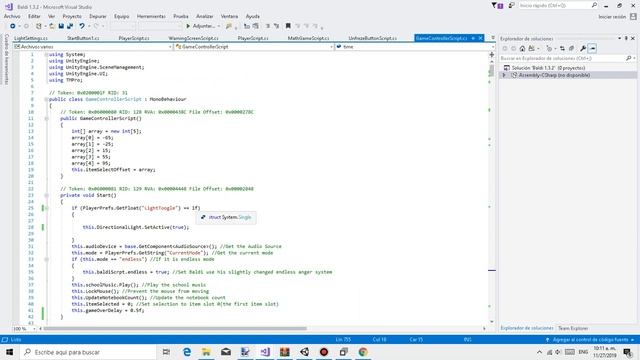The image size is (640, 360).
Task: Collapse the LightToggle if block outline
Action: coord(46,208)
